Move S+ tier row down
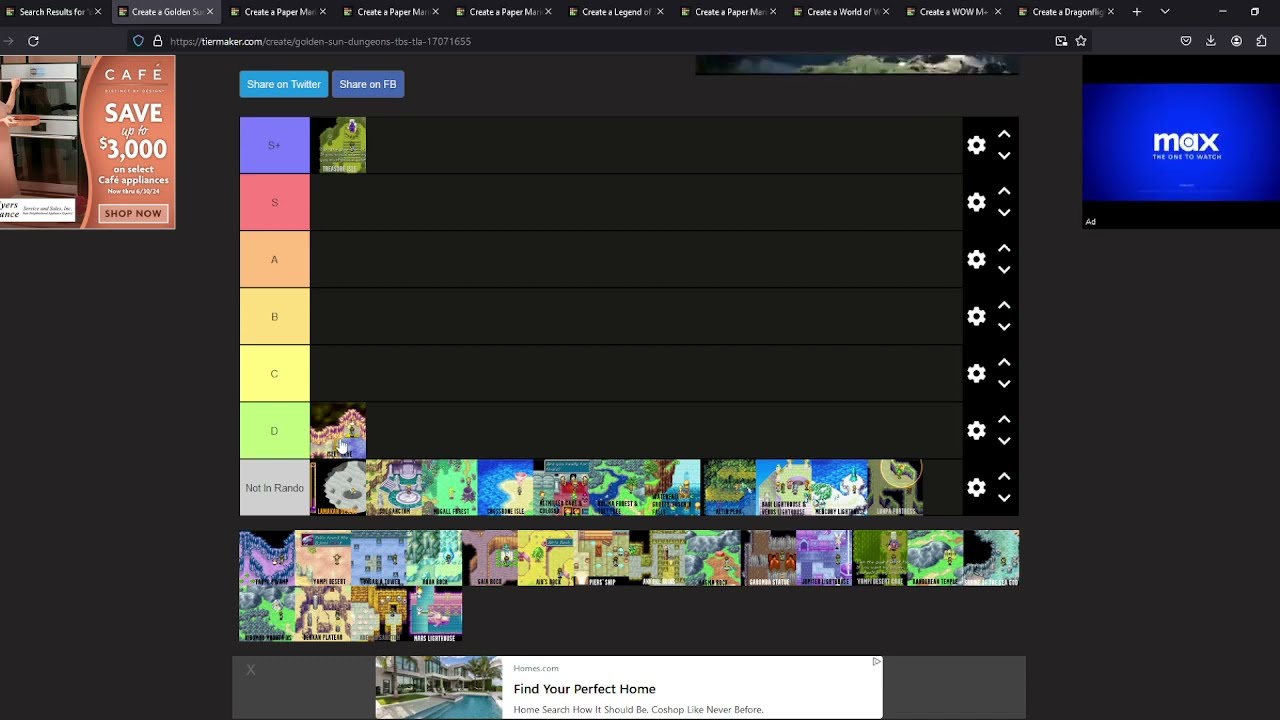 tap(1004, 156)
